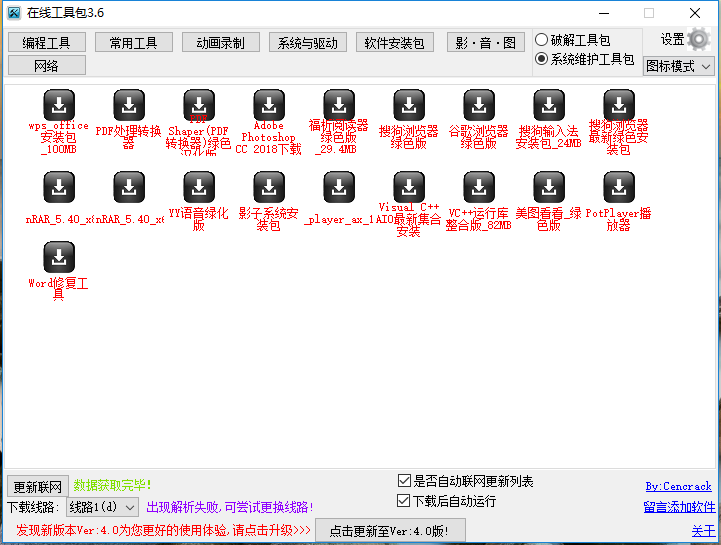Download Visual C++ AIO最新集合安装

409,187
